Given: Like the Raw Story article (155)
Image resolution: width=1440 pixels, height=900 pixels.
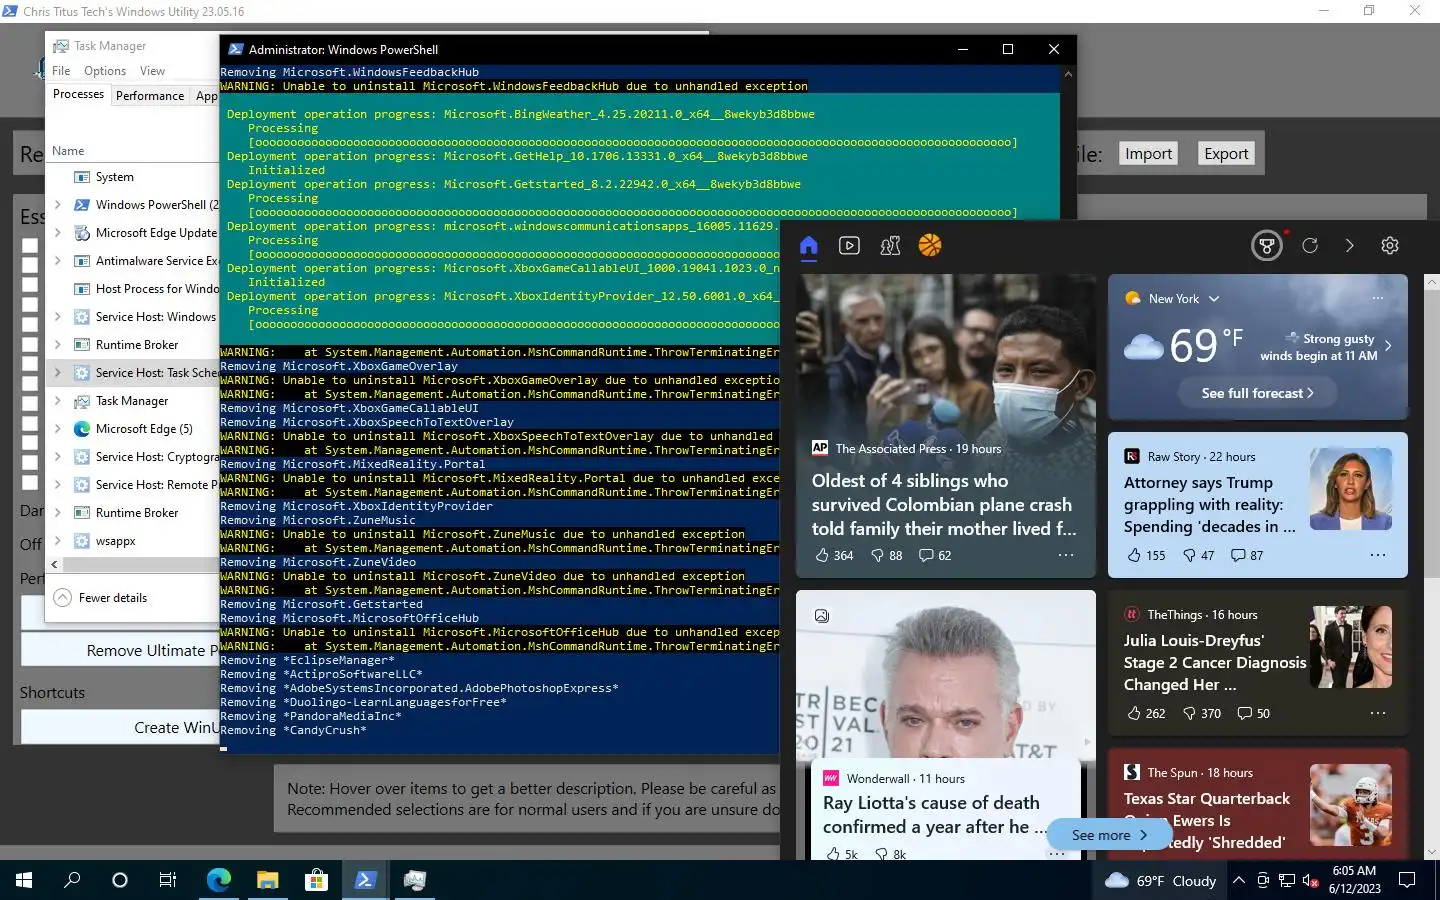Looking at the screenshot, I should 1146,555.
